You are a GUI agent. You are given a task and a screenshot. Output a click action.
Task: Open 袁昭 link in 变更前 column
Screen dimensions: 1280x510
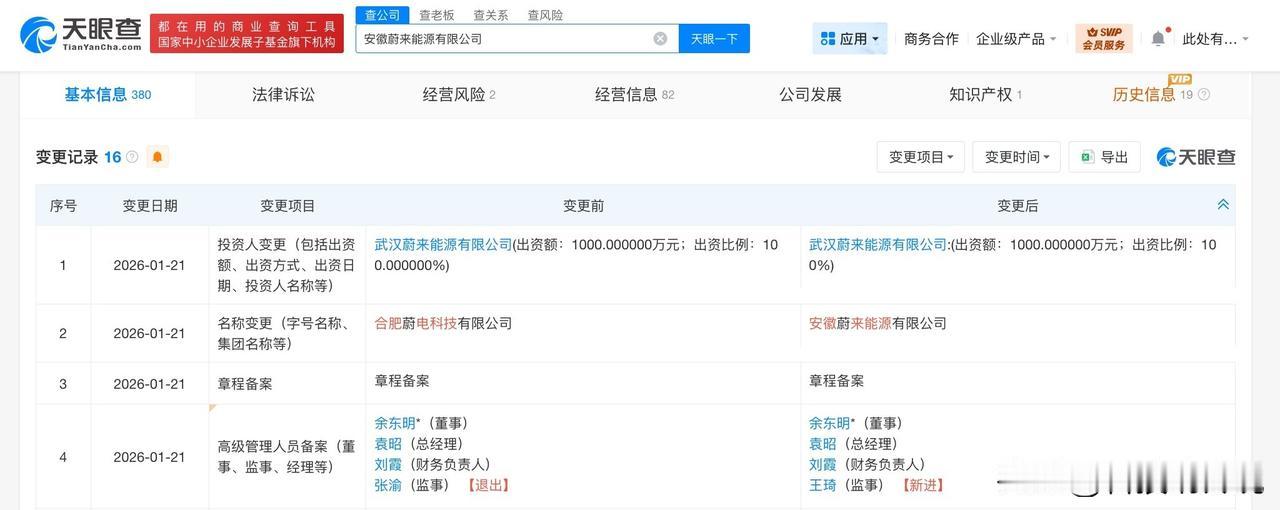point(388,444)
